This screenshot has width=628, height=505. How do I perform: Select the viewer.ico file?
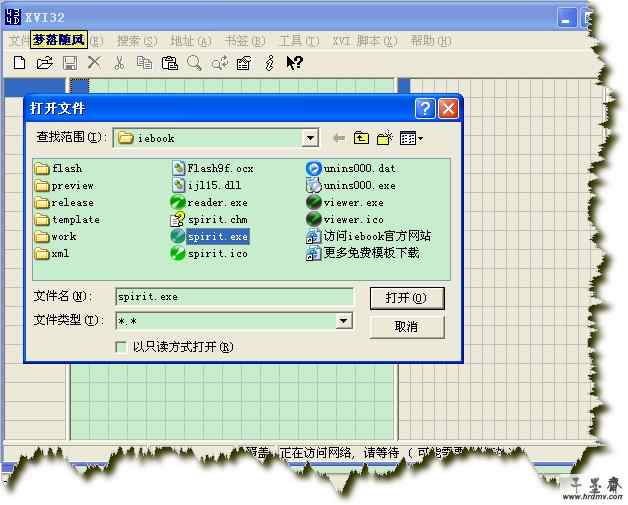click(345, 219)
